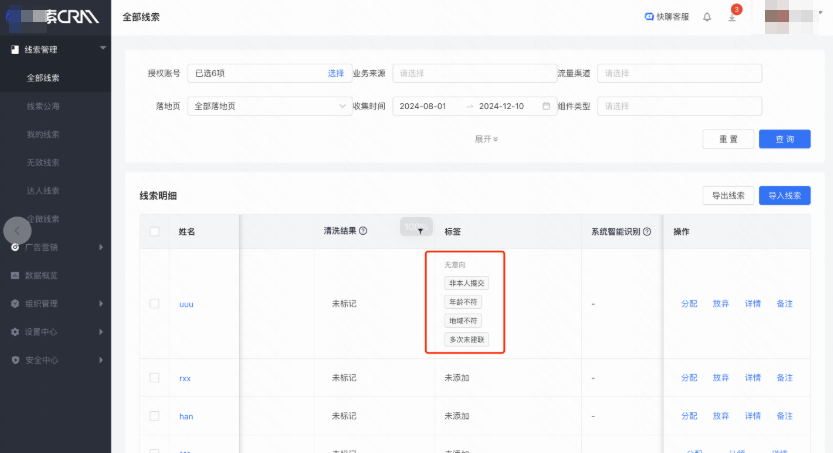Viewport: 833px width, 453px height.
Task: Go to 线索公海 in the sidebar
Action: tap(43, 106)
